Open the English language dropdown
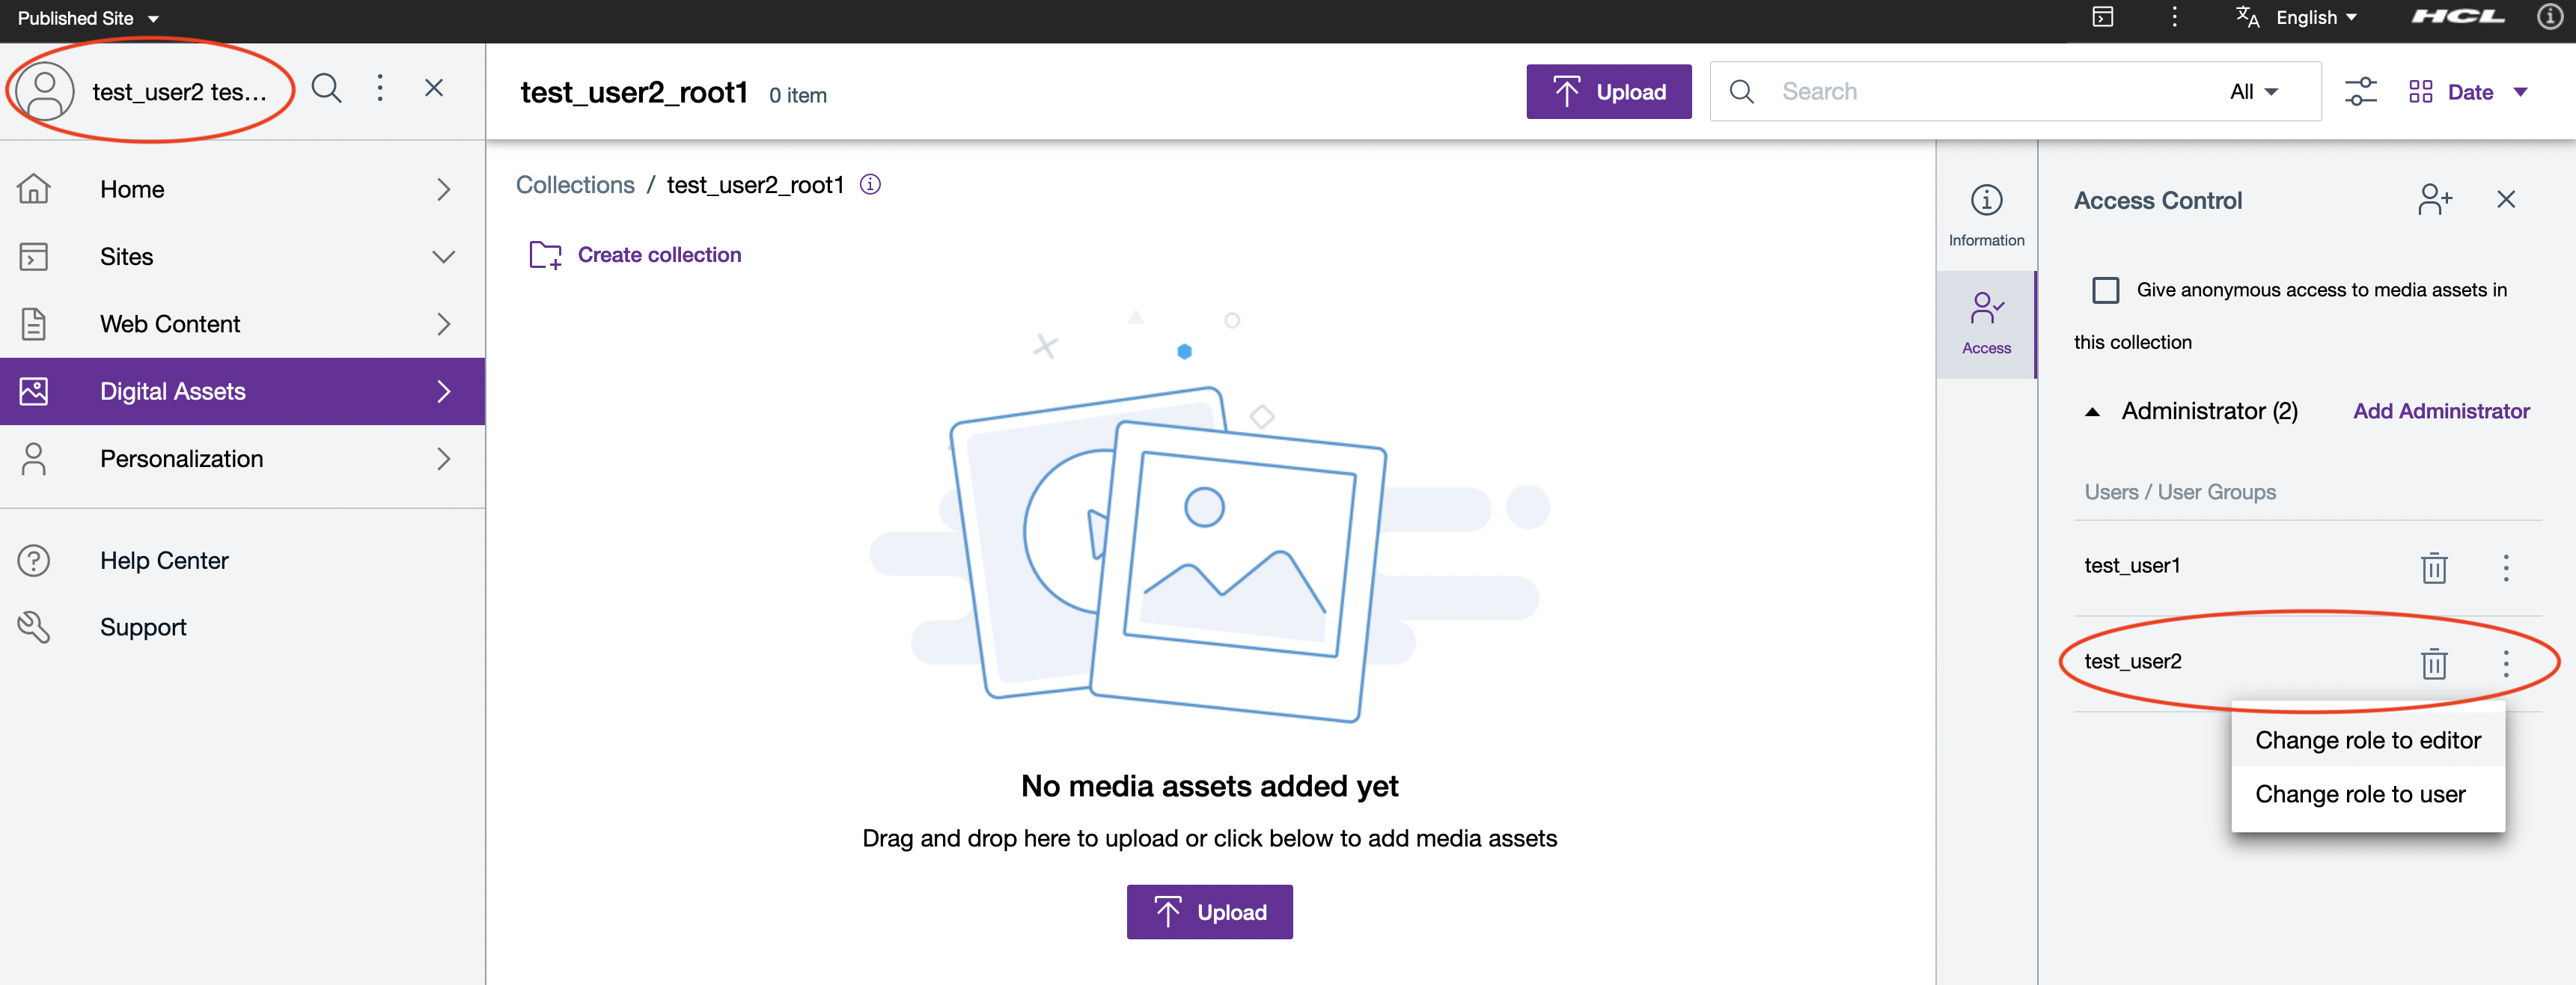Screen dimensions: 2576x985 point(2315,18)
